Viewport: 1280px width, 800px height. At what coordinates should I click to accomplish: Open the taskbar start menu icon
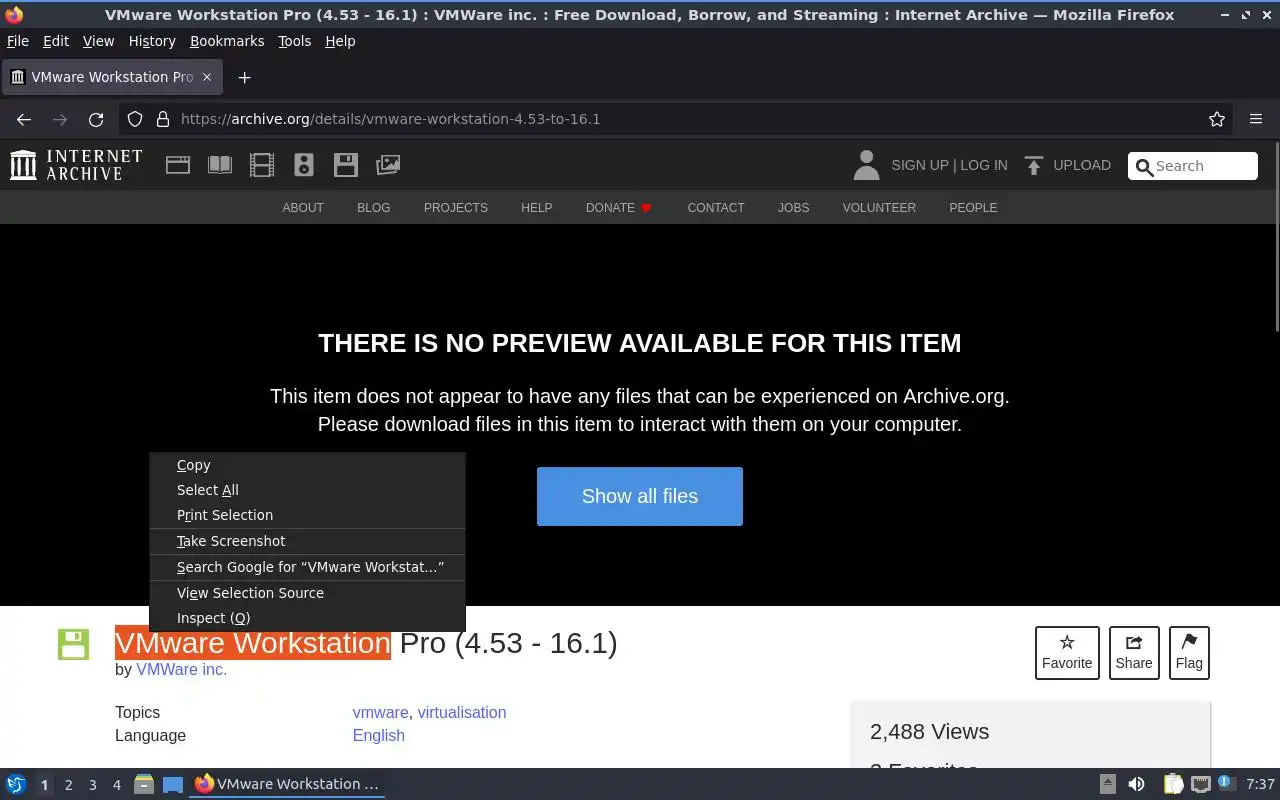tap(16, 784)
